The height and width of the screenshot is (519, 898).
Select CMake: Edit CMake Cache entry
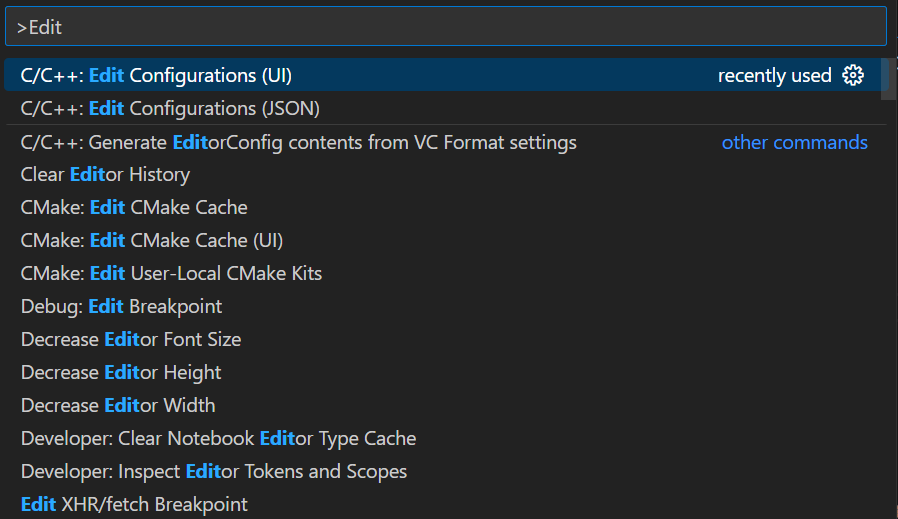134,208
